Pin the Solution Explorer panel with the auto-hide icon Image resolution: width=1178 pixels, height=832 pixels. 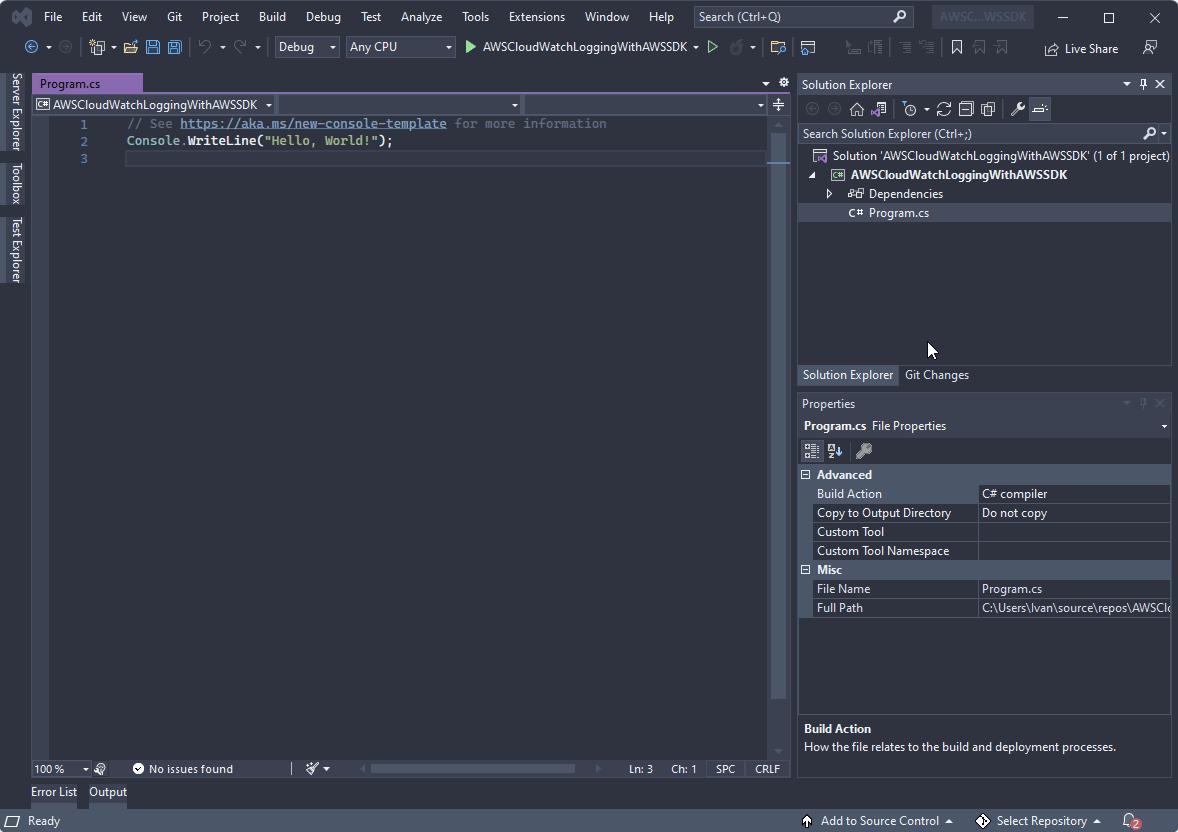(1143, 84)
